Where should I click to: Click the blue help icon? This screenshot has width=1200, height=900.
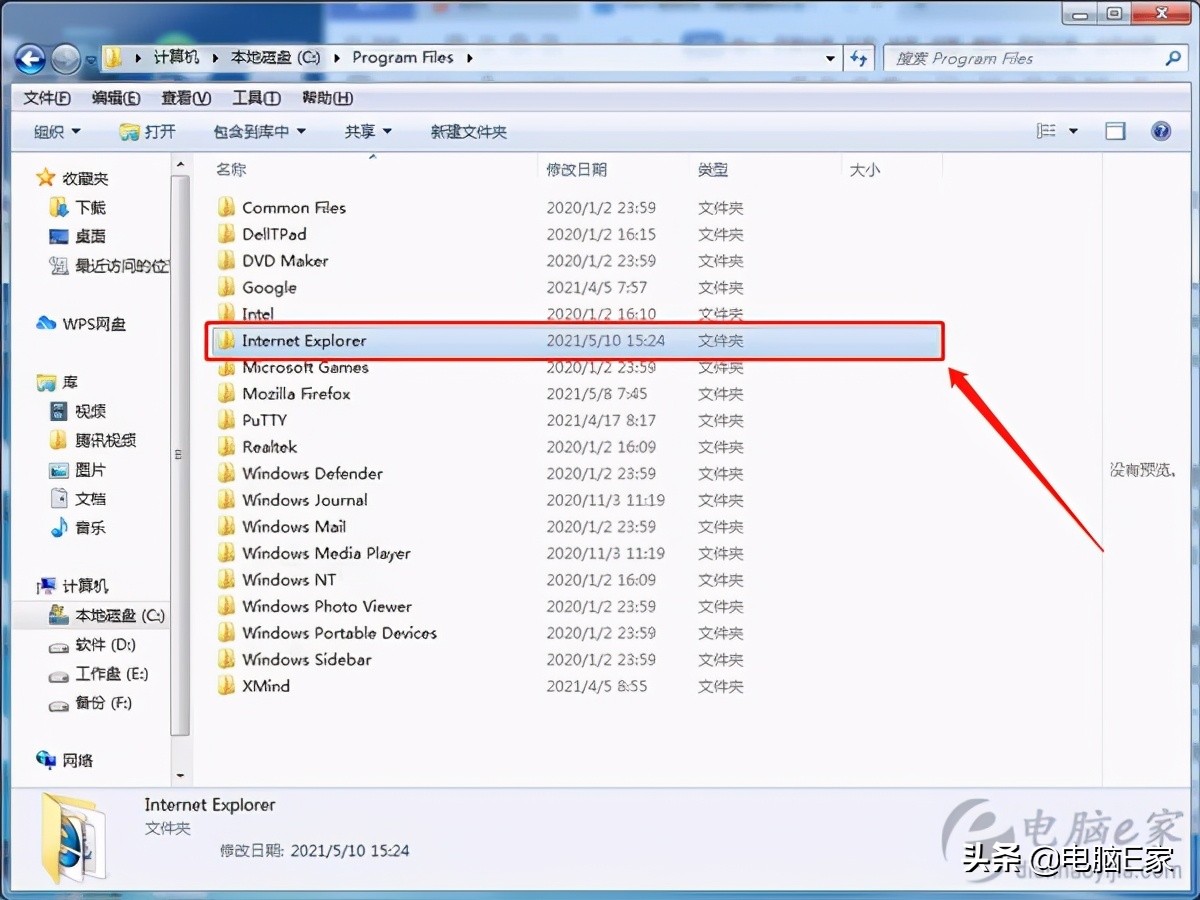tap(1161, 131)
